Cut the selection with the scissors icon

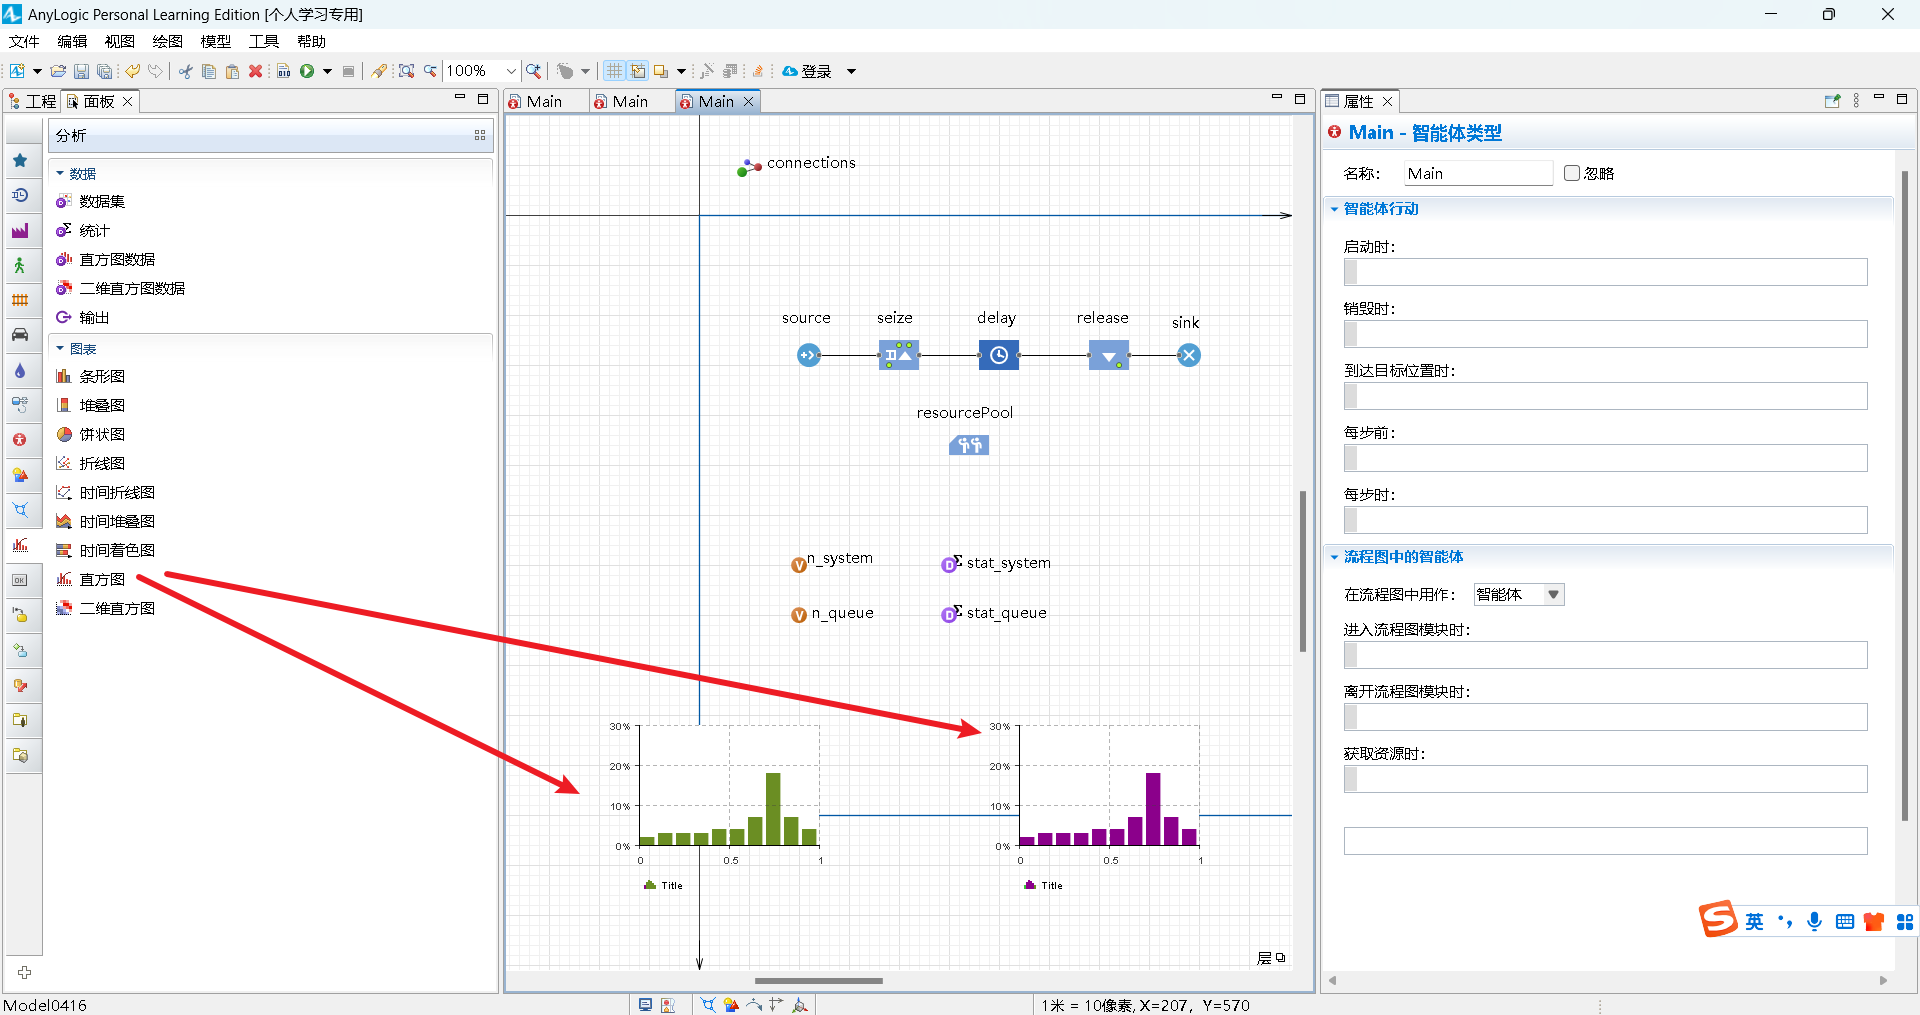point(186,71)
